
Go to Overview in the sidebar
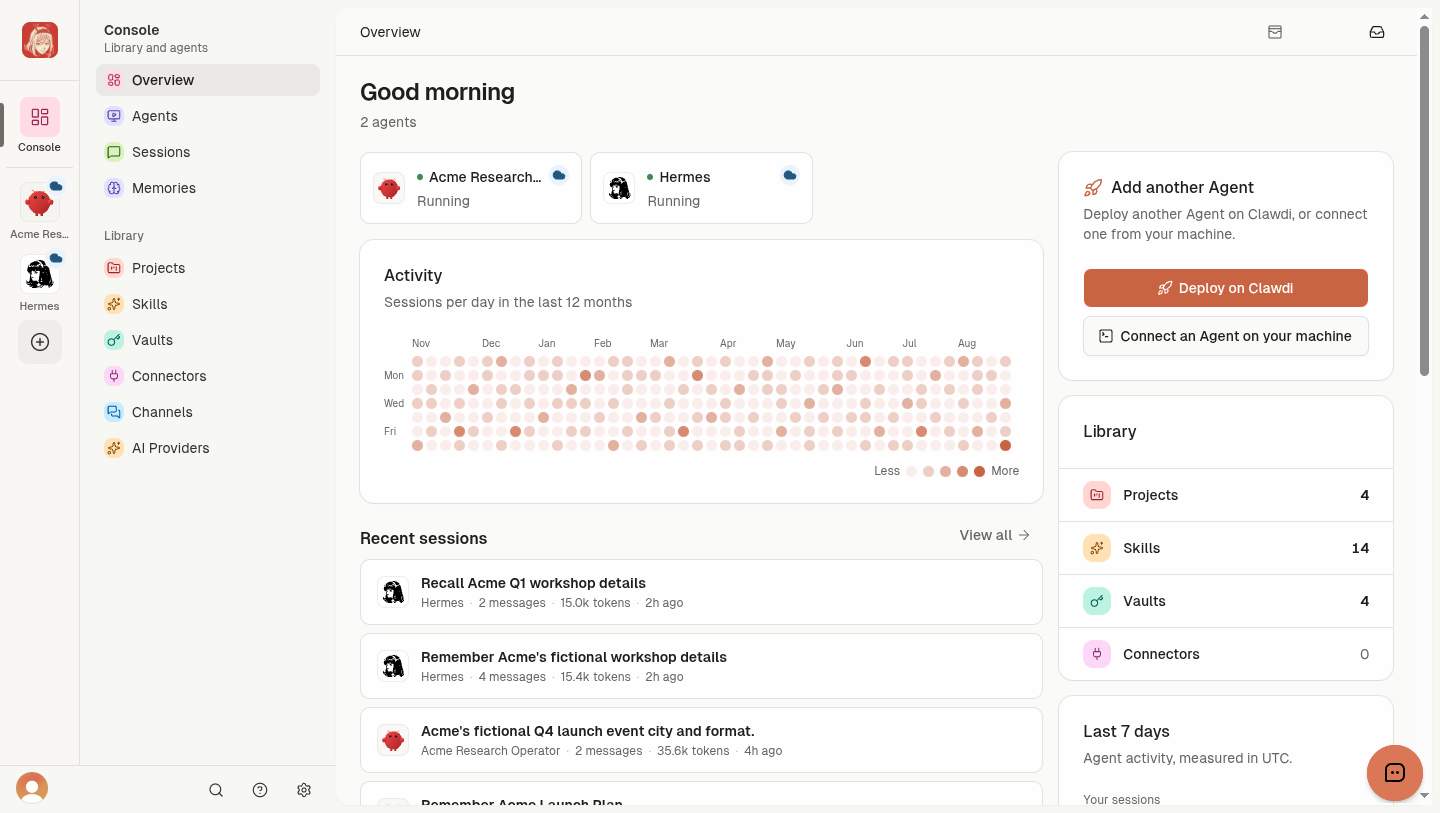point(208,80)
